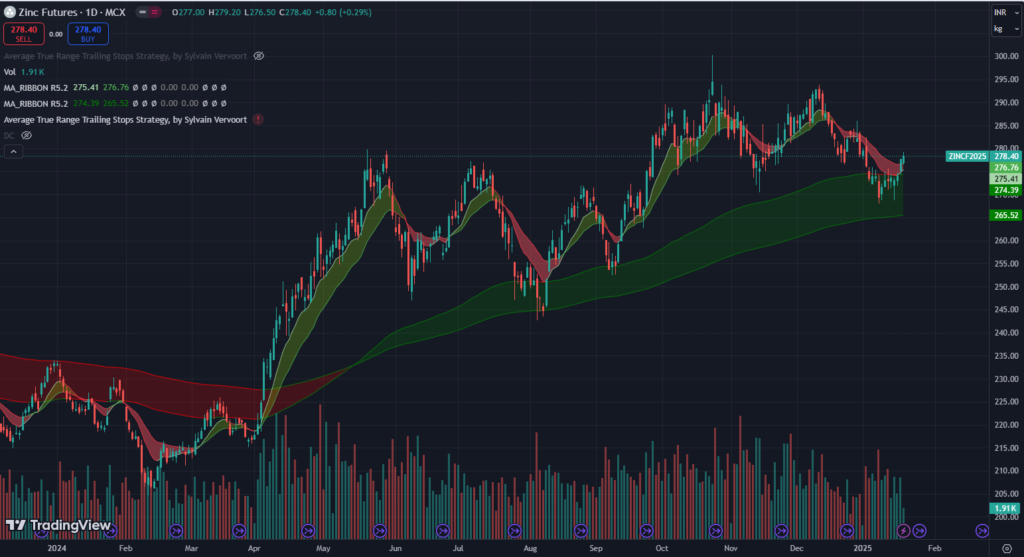This screenshot has width=1024, height=557.
Task: Click the 274.39 price scale tag
Action: 1006,190
